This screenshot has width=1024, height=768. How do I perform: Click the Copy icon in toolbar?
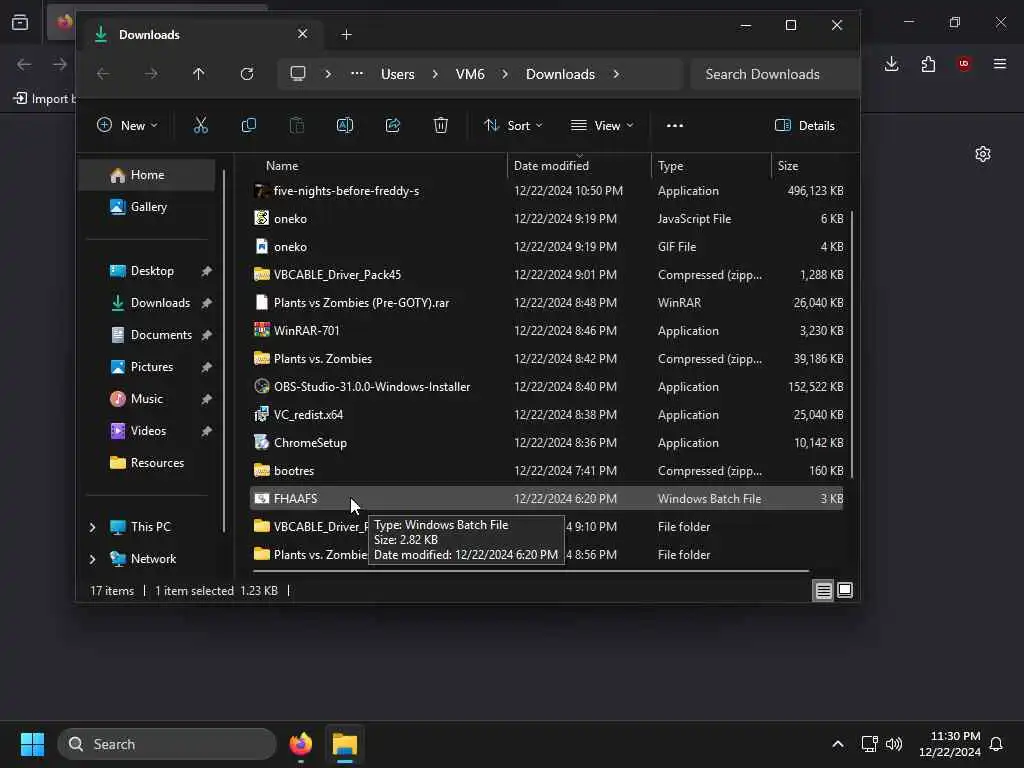(x=248, y=125)
